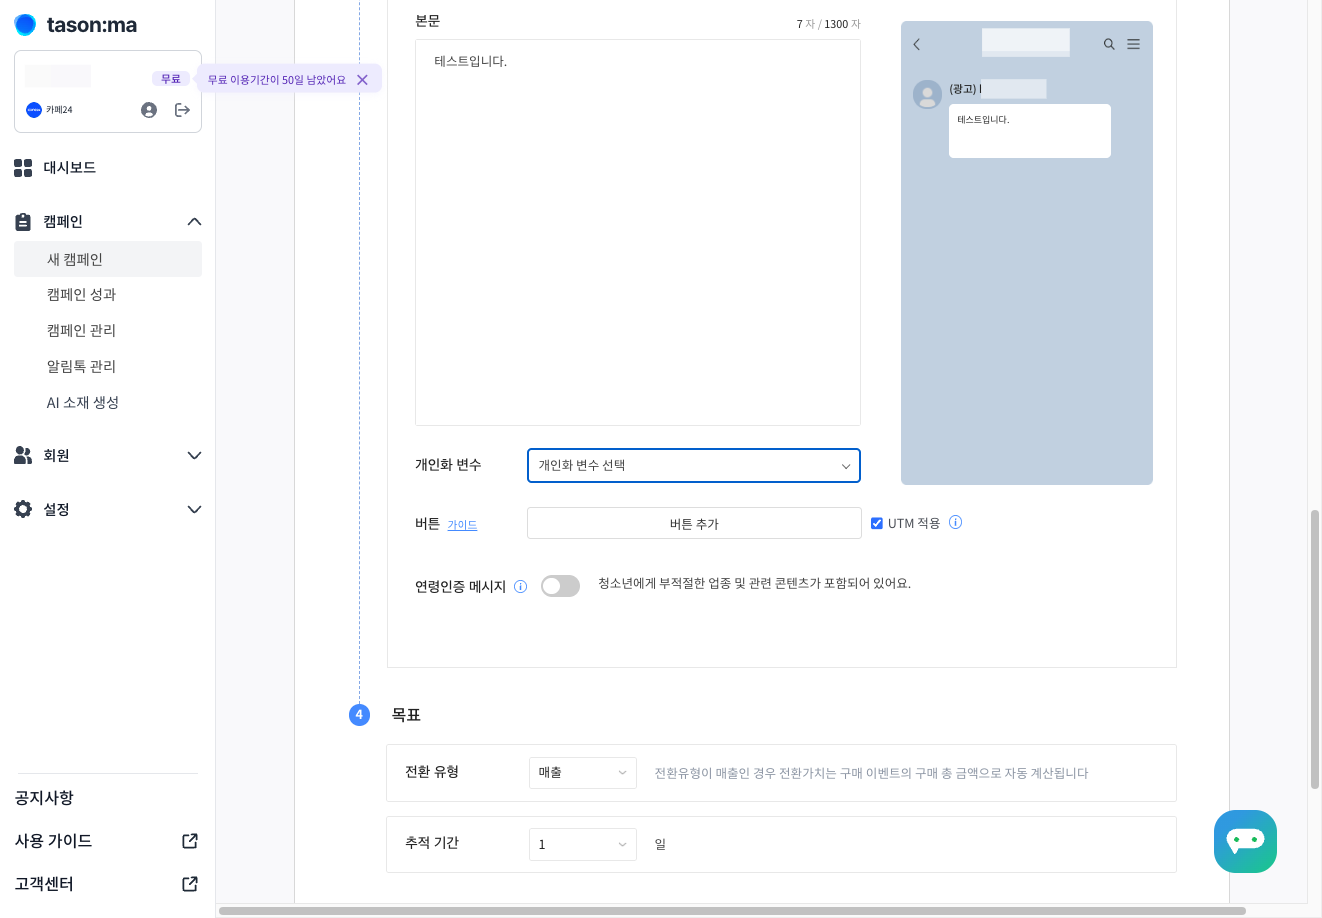Open 캠페인 성과

click(x=81, y=295)
